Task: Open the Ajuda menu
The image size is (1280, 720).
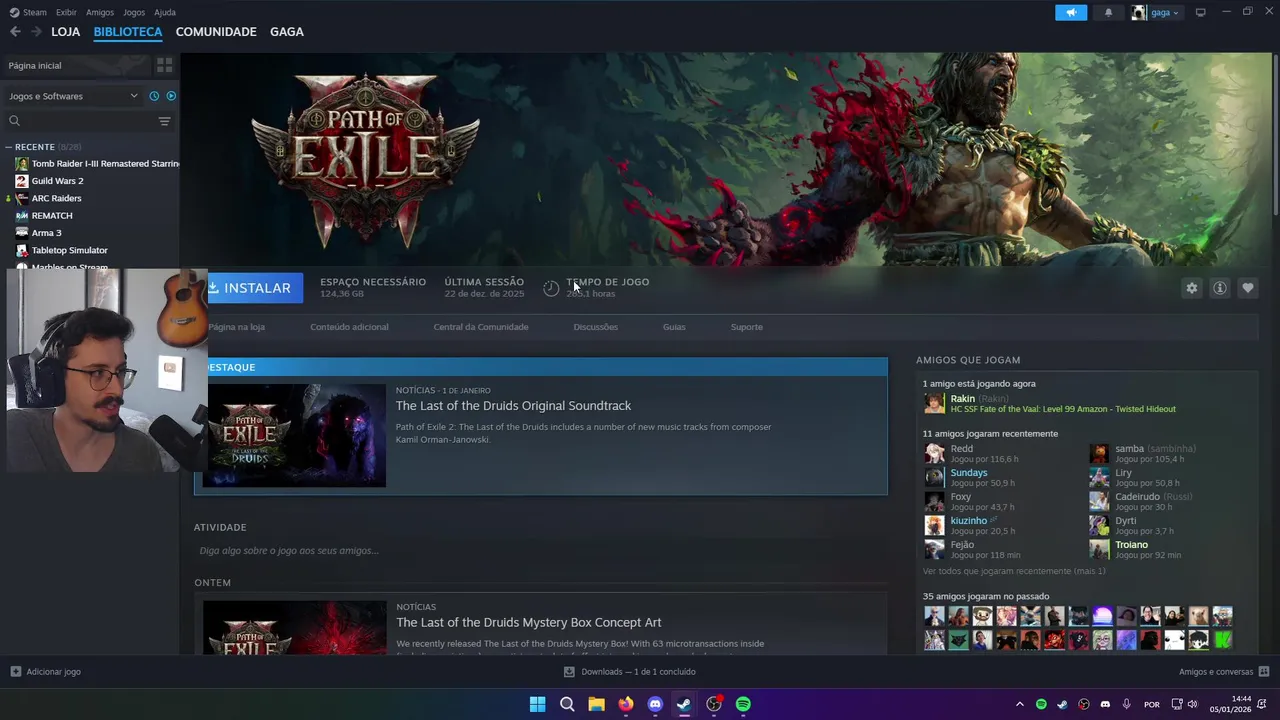Action: (165, 12)
